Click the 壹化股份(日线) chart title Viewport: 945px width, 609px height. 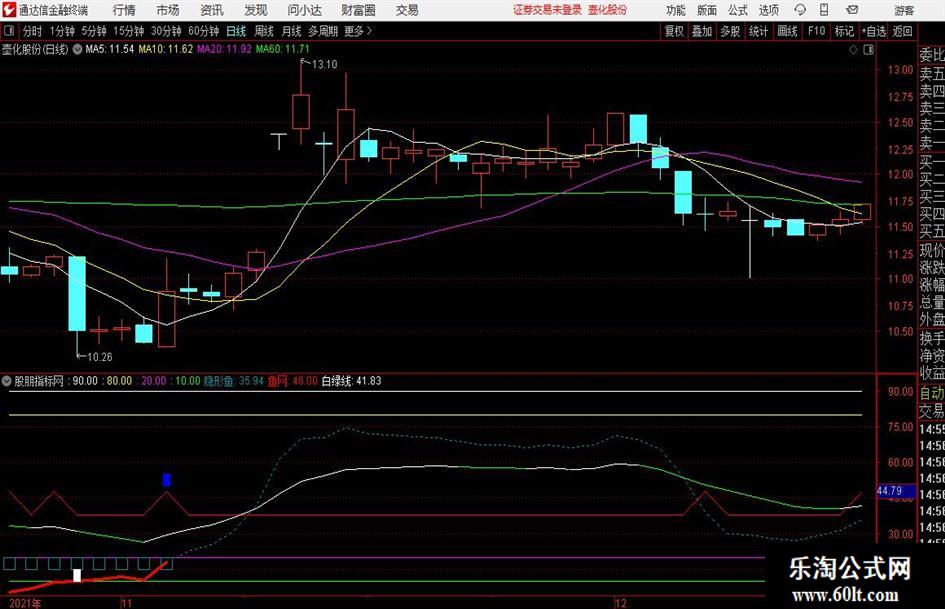tap(35, 49)
